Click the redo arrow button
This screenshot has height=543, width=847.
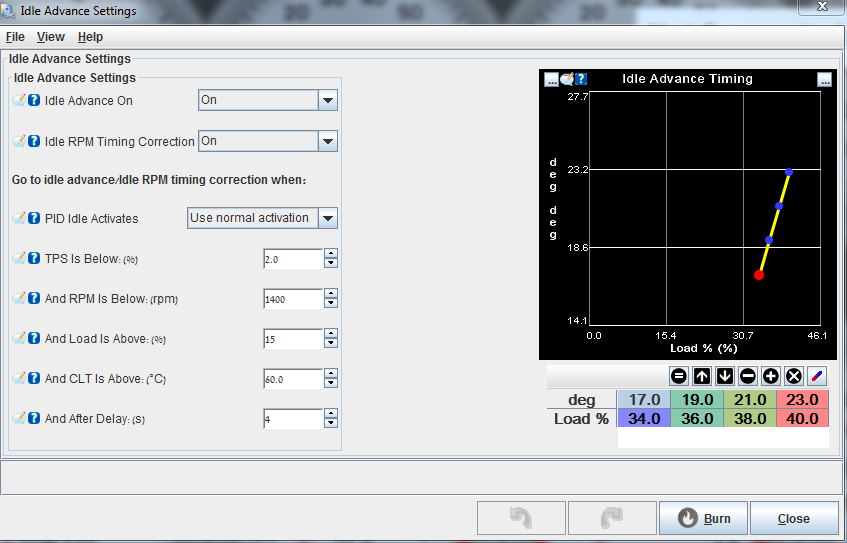(x=612, y=518)
